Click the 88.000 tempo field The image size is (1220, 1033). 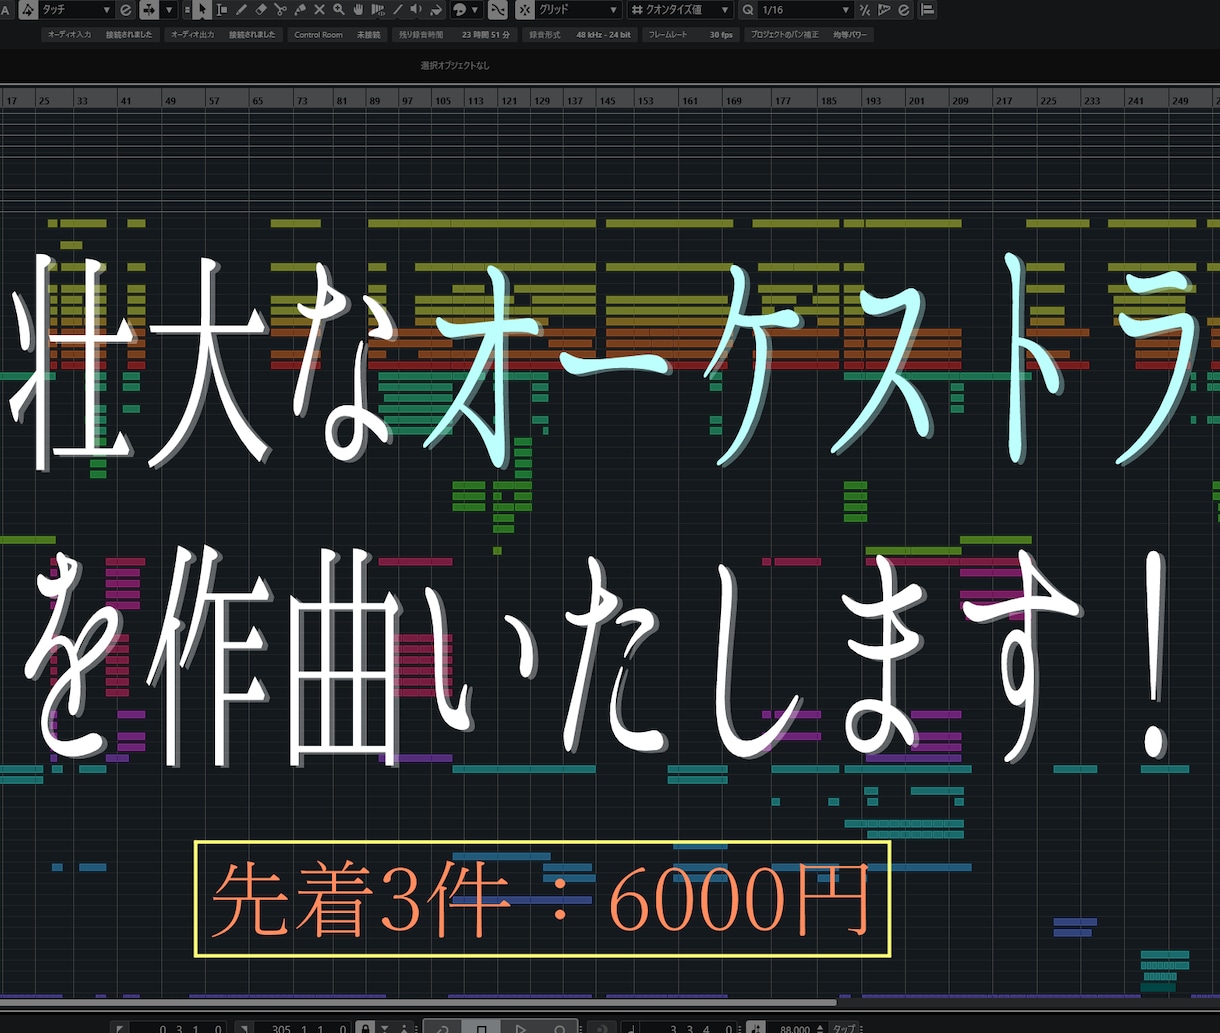[795, 1027]
